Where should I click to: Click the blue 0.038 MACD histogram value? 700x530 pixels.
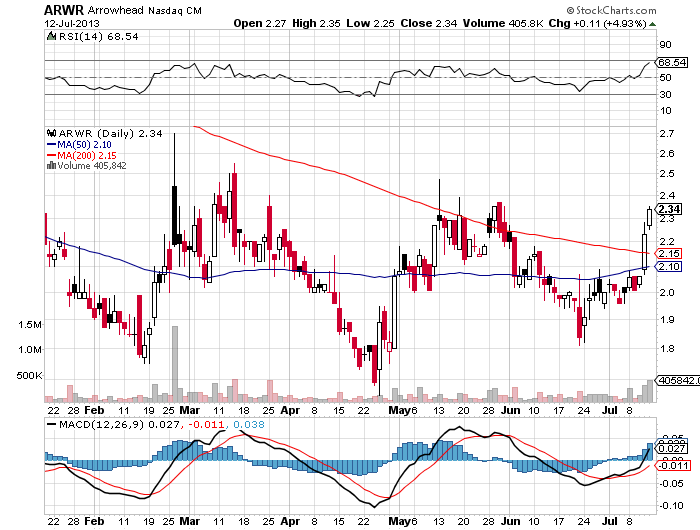point(249,424)
